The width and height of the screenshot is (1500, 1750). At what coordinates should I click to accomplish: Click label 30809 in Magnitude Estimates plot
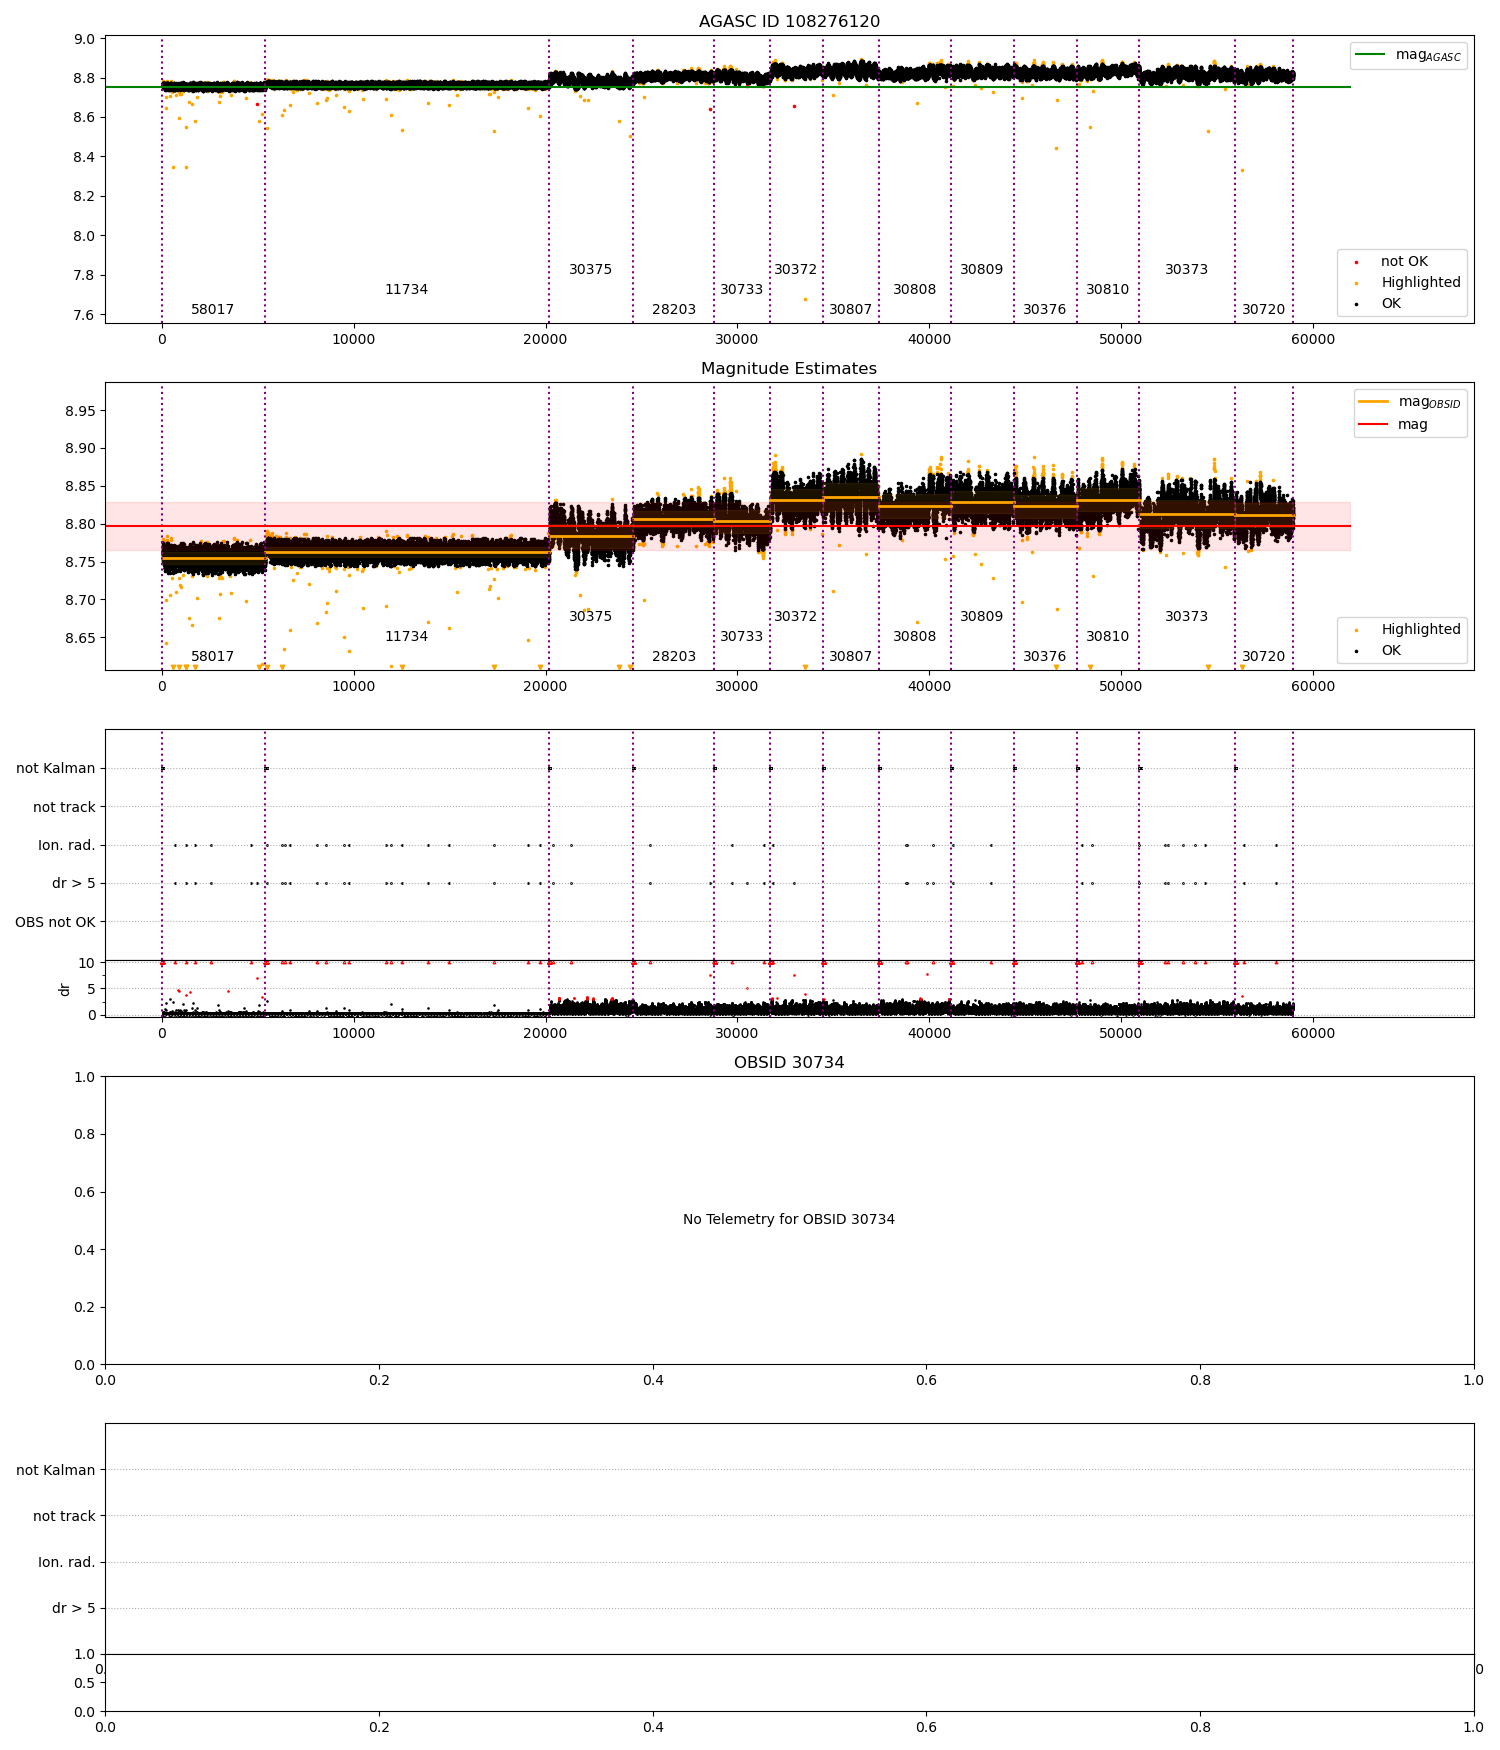[981, 617]
